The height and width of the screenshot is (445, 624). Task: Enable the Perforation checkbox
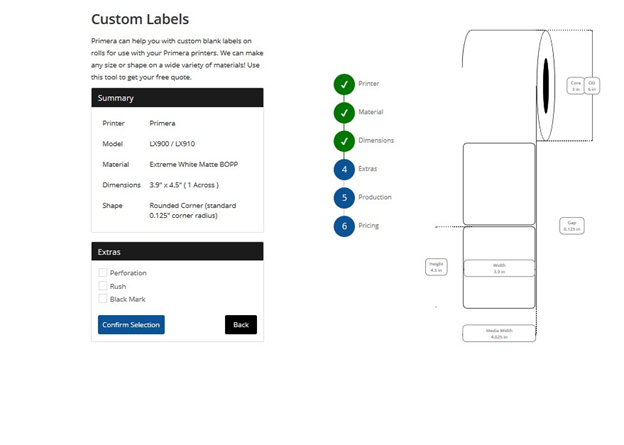coord(103,273)
